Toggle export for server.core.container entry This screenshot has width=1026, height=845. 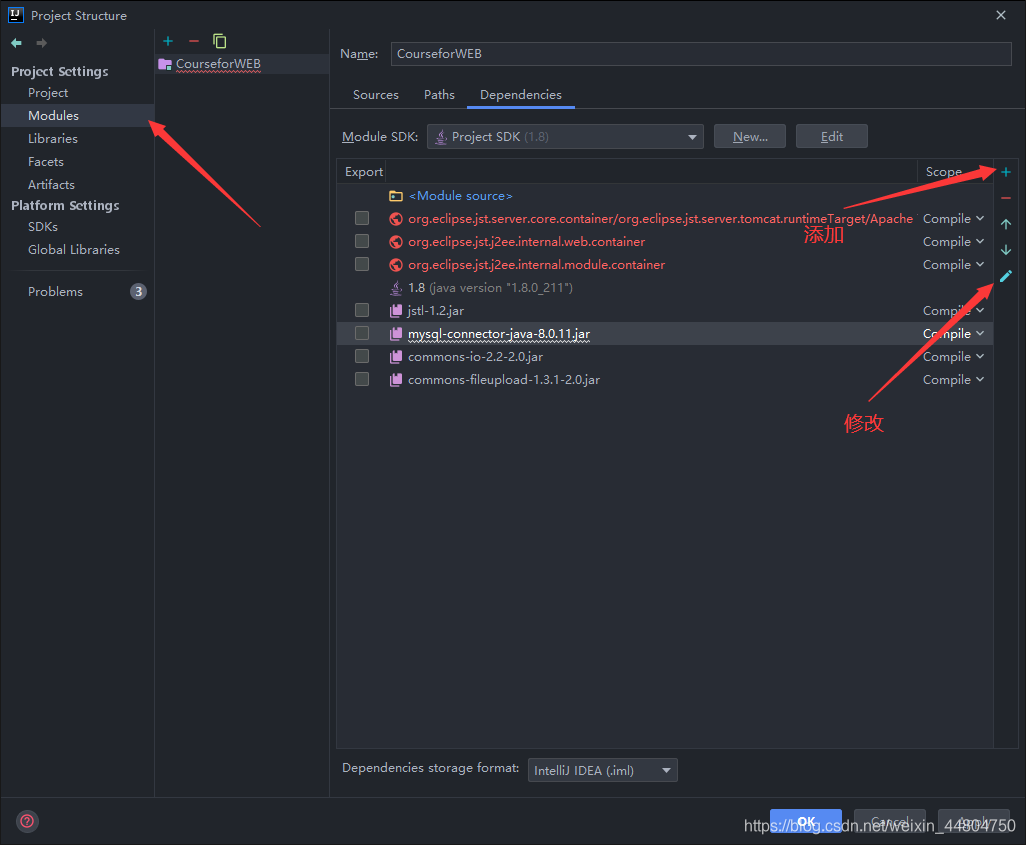point(362,218)
